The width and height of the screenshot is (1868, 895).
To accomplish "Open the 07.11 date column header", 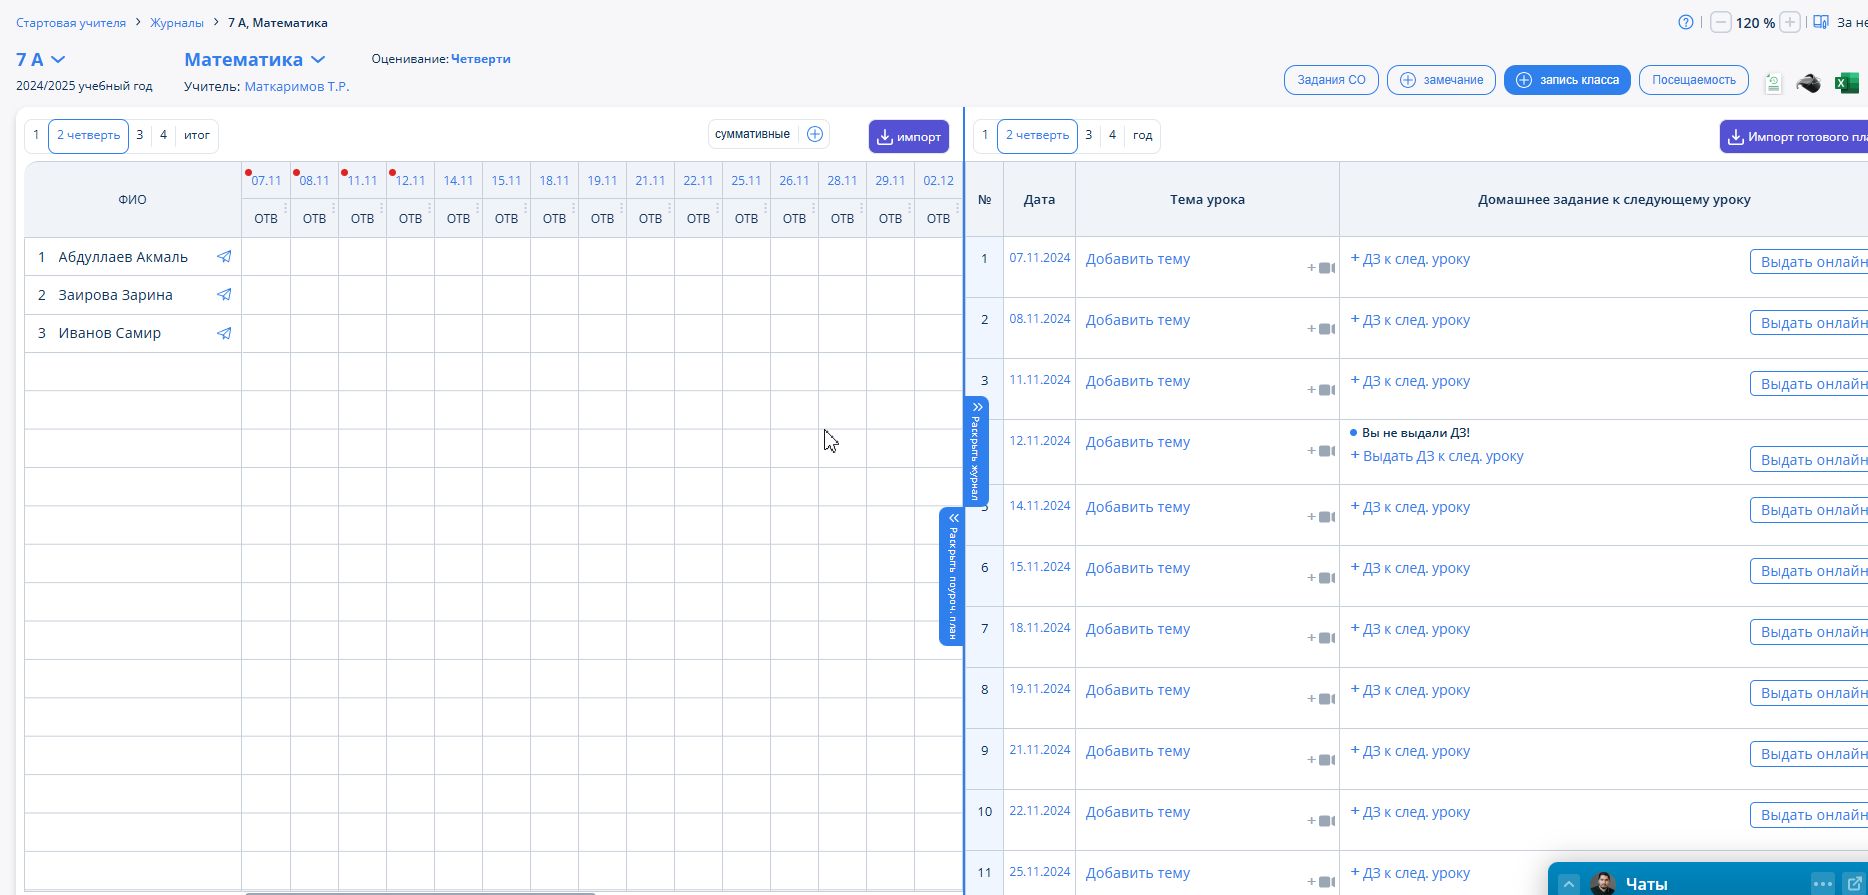I will coord(266,181).
